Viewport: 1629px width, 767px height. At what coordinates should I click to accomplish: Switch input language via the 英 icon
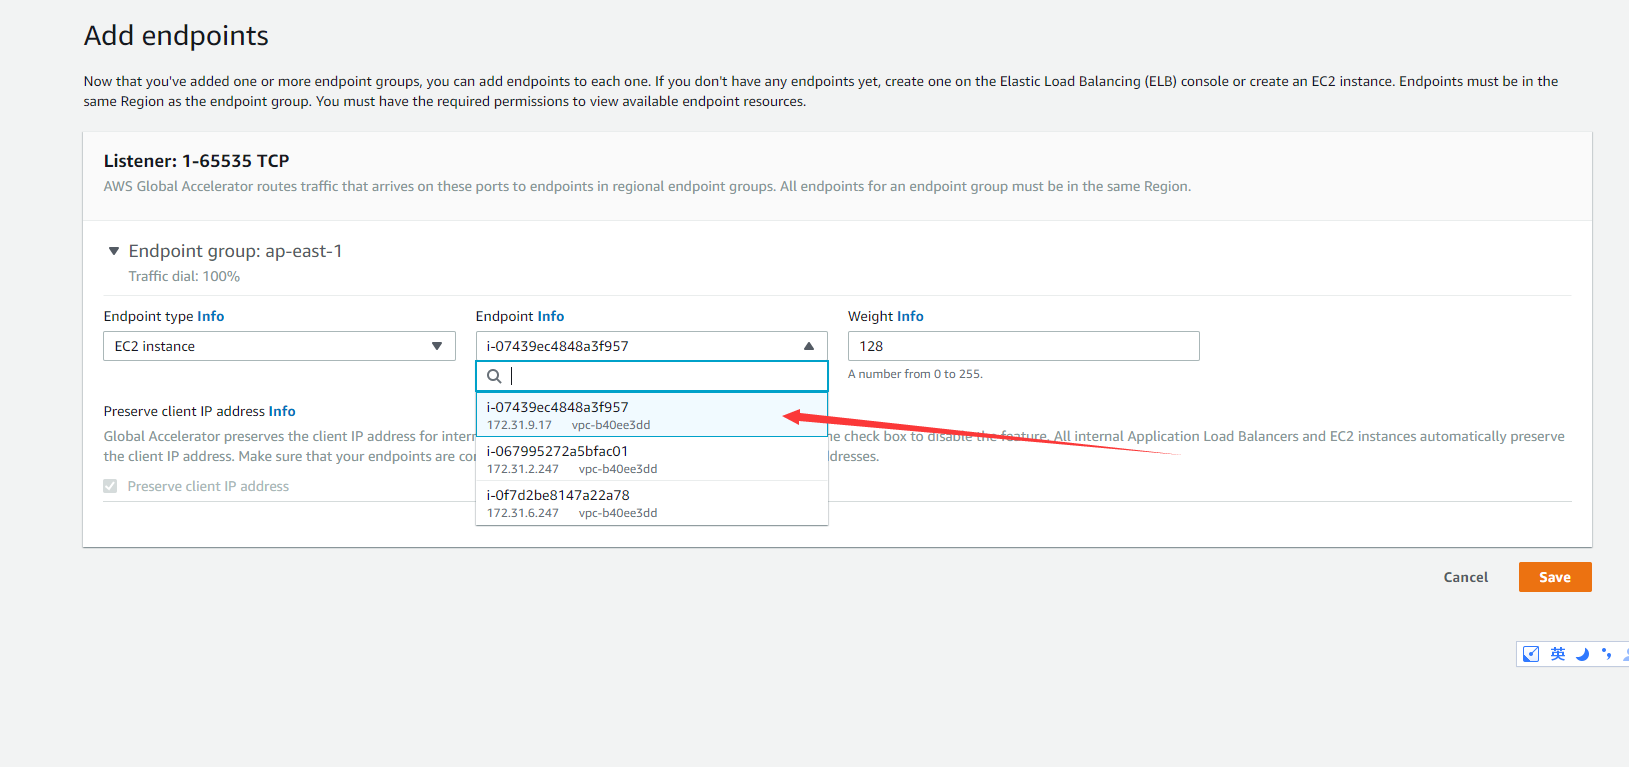[1558, 654]
